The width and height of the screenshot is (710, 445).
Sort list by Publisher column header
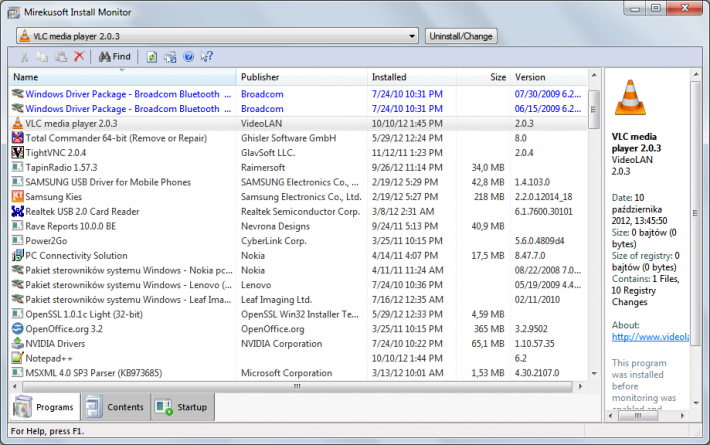point(302,77)
